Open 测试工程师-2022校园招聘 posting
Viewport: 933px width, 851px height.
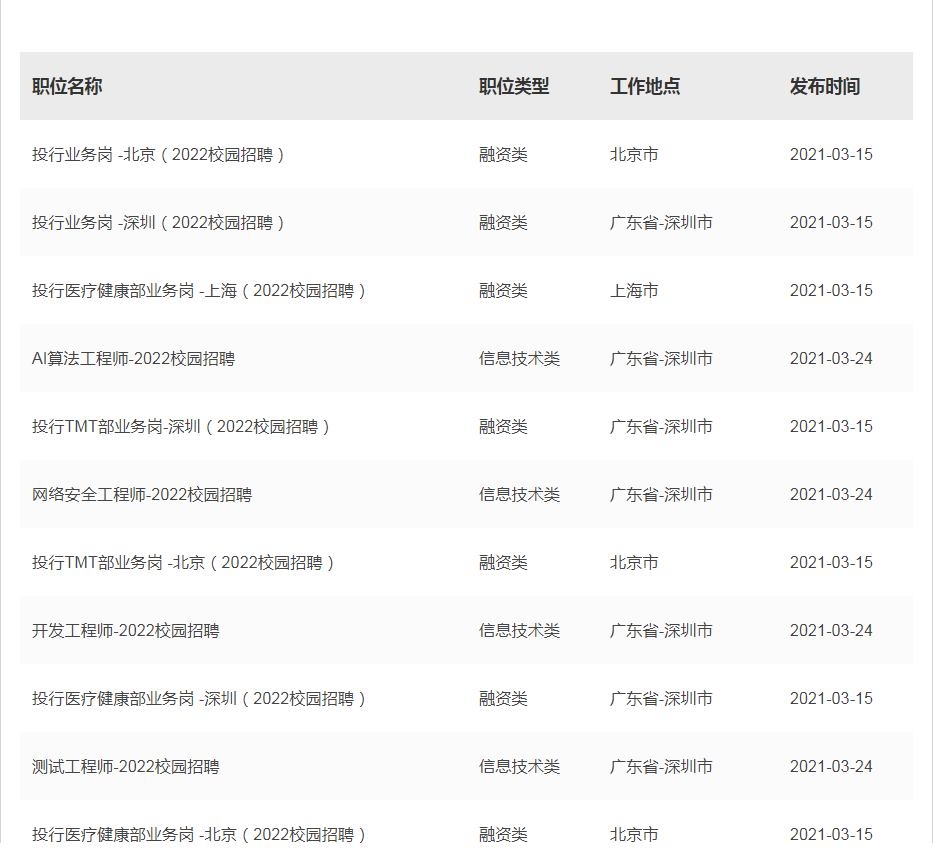click(125, 767)
